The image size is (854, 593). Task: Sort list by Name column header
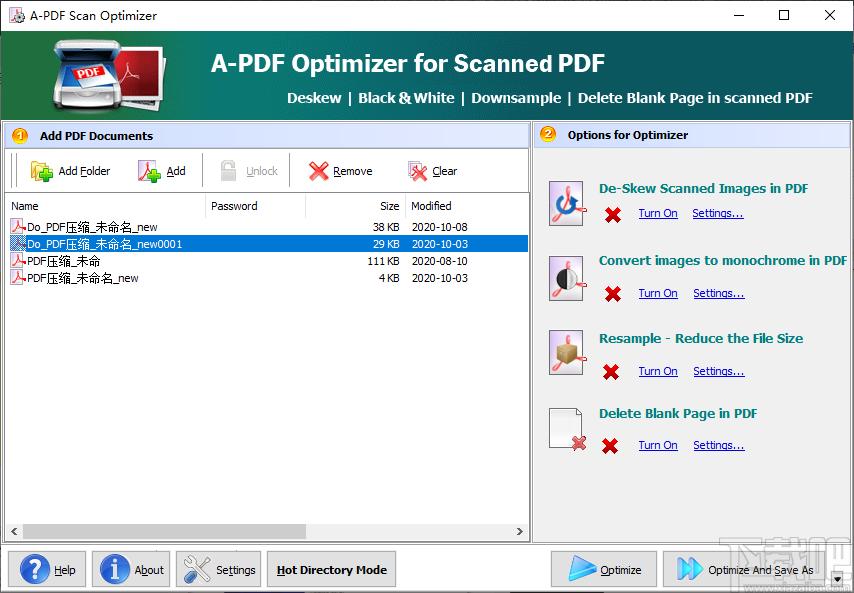point(106,206)
